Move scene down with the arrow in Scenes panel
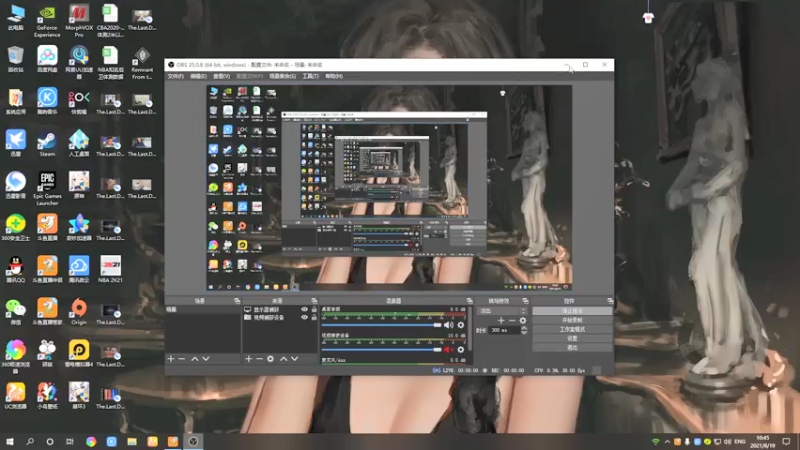The height and width of the screenshot is (450, 800). [x=206, y=359]
